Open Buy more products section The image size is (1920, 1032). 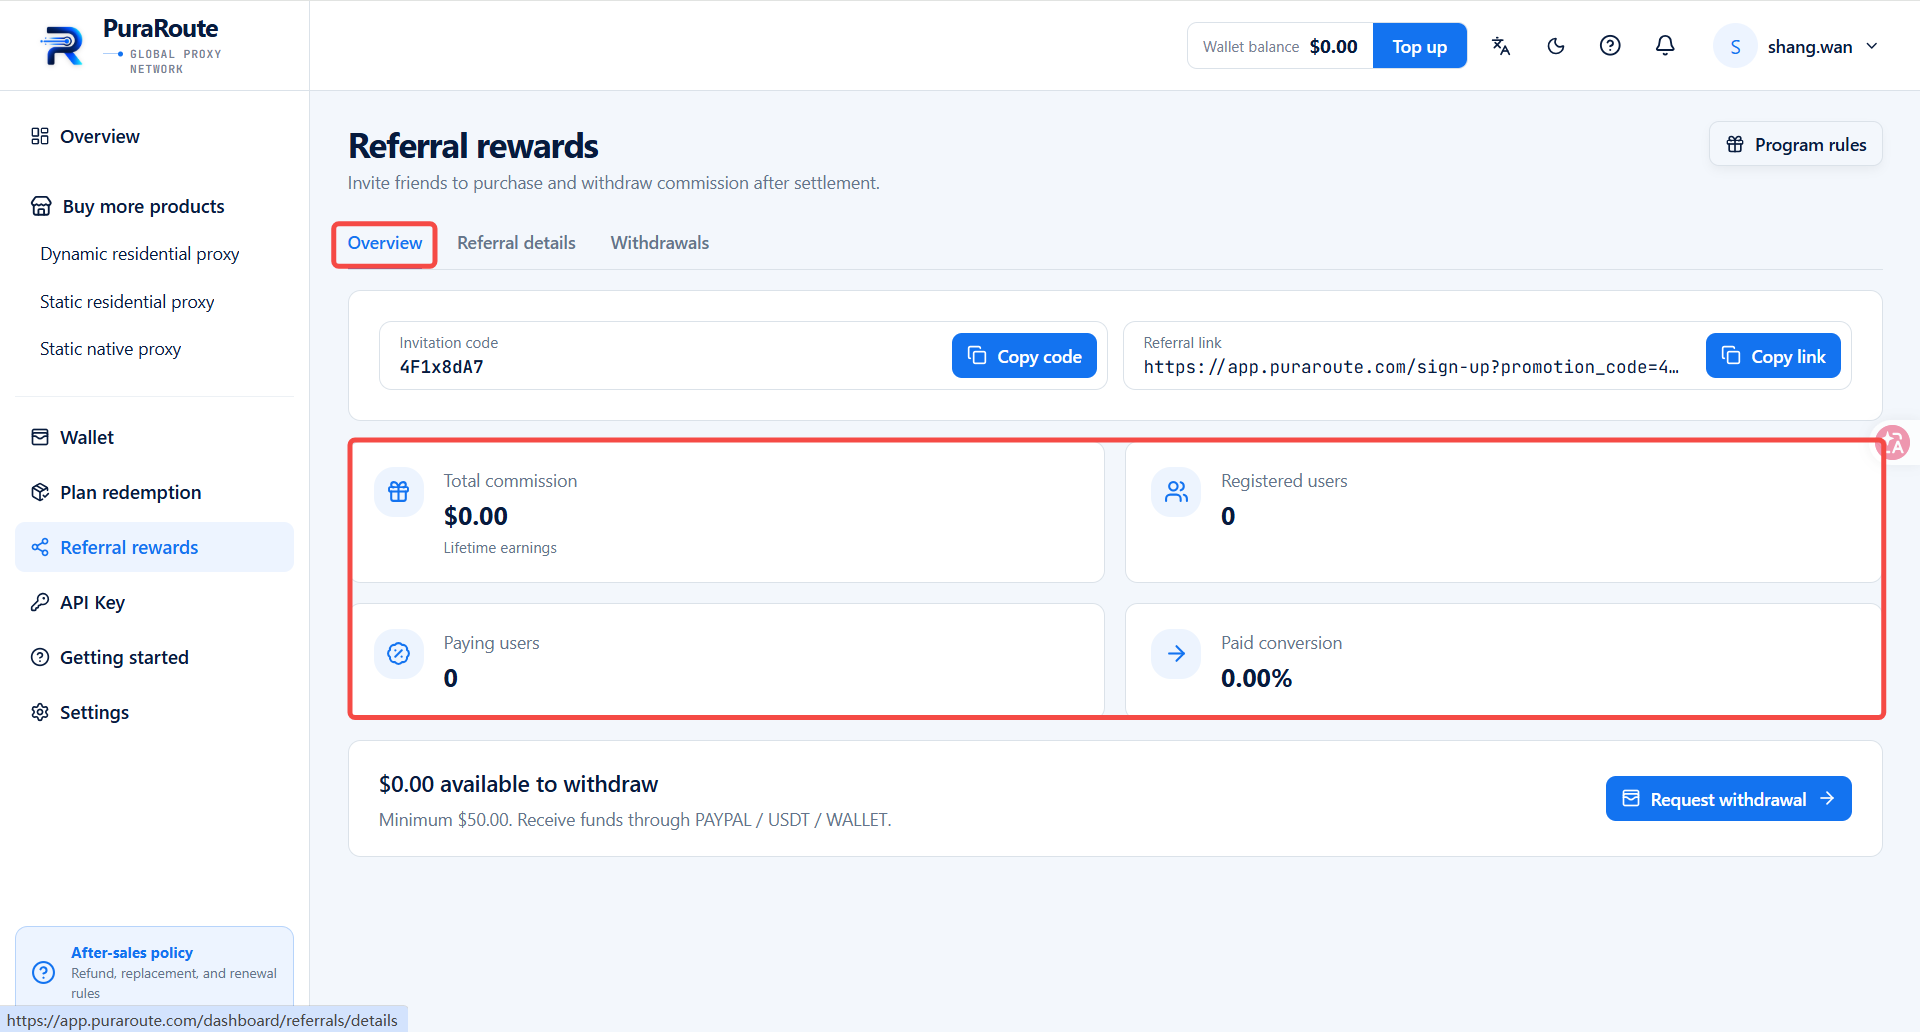(155, 206)
